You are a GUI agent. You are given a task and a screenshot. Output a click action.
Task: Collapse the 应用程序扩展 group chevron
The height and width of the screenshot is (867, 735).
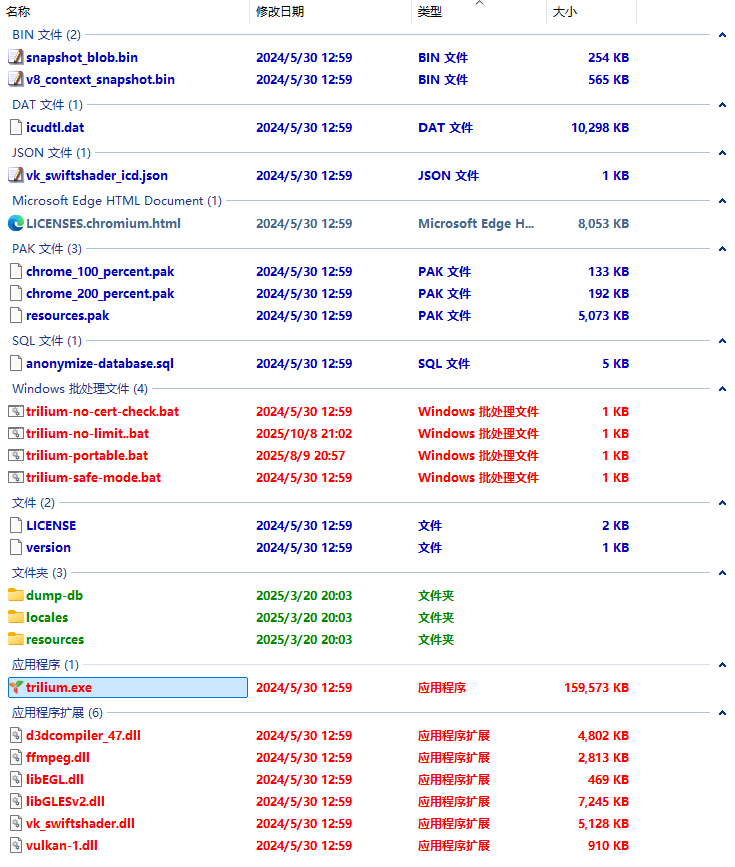[721, 713]
